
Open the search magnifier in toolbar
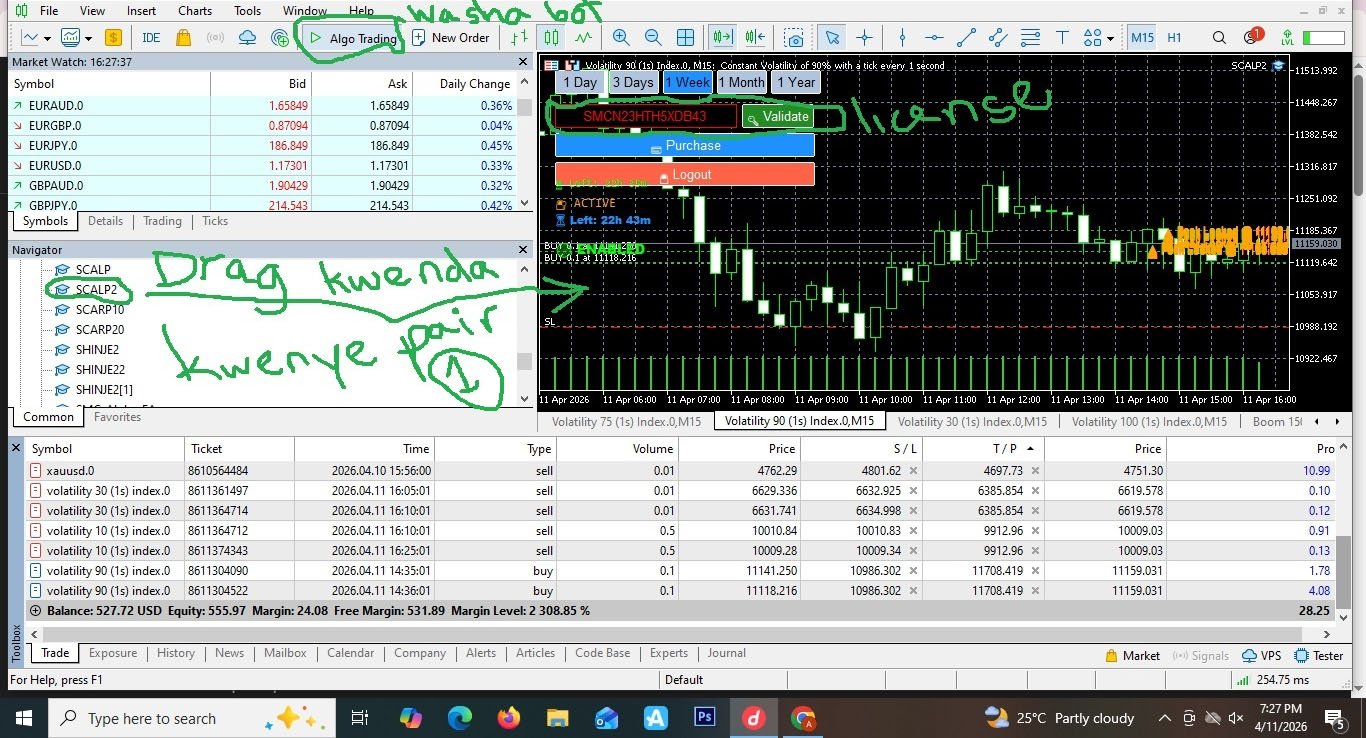pos(1219,38)
